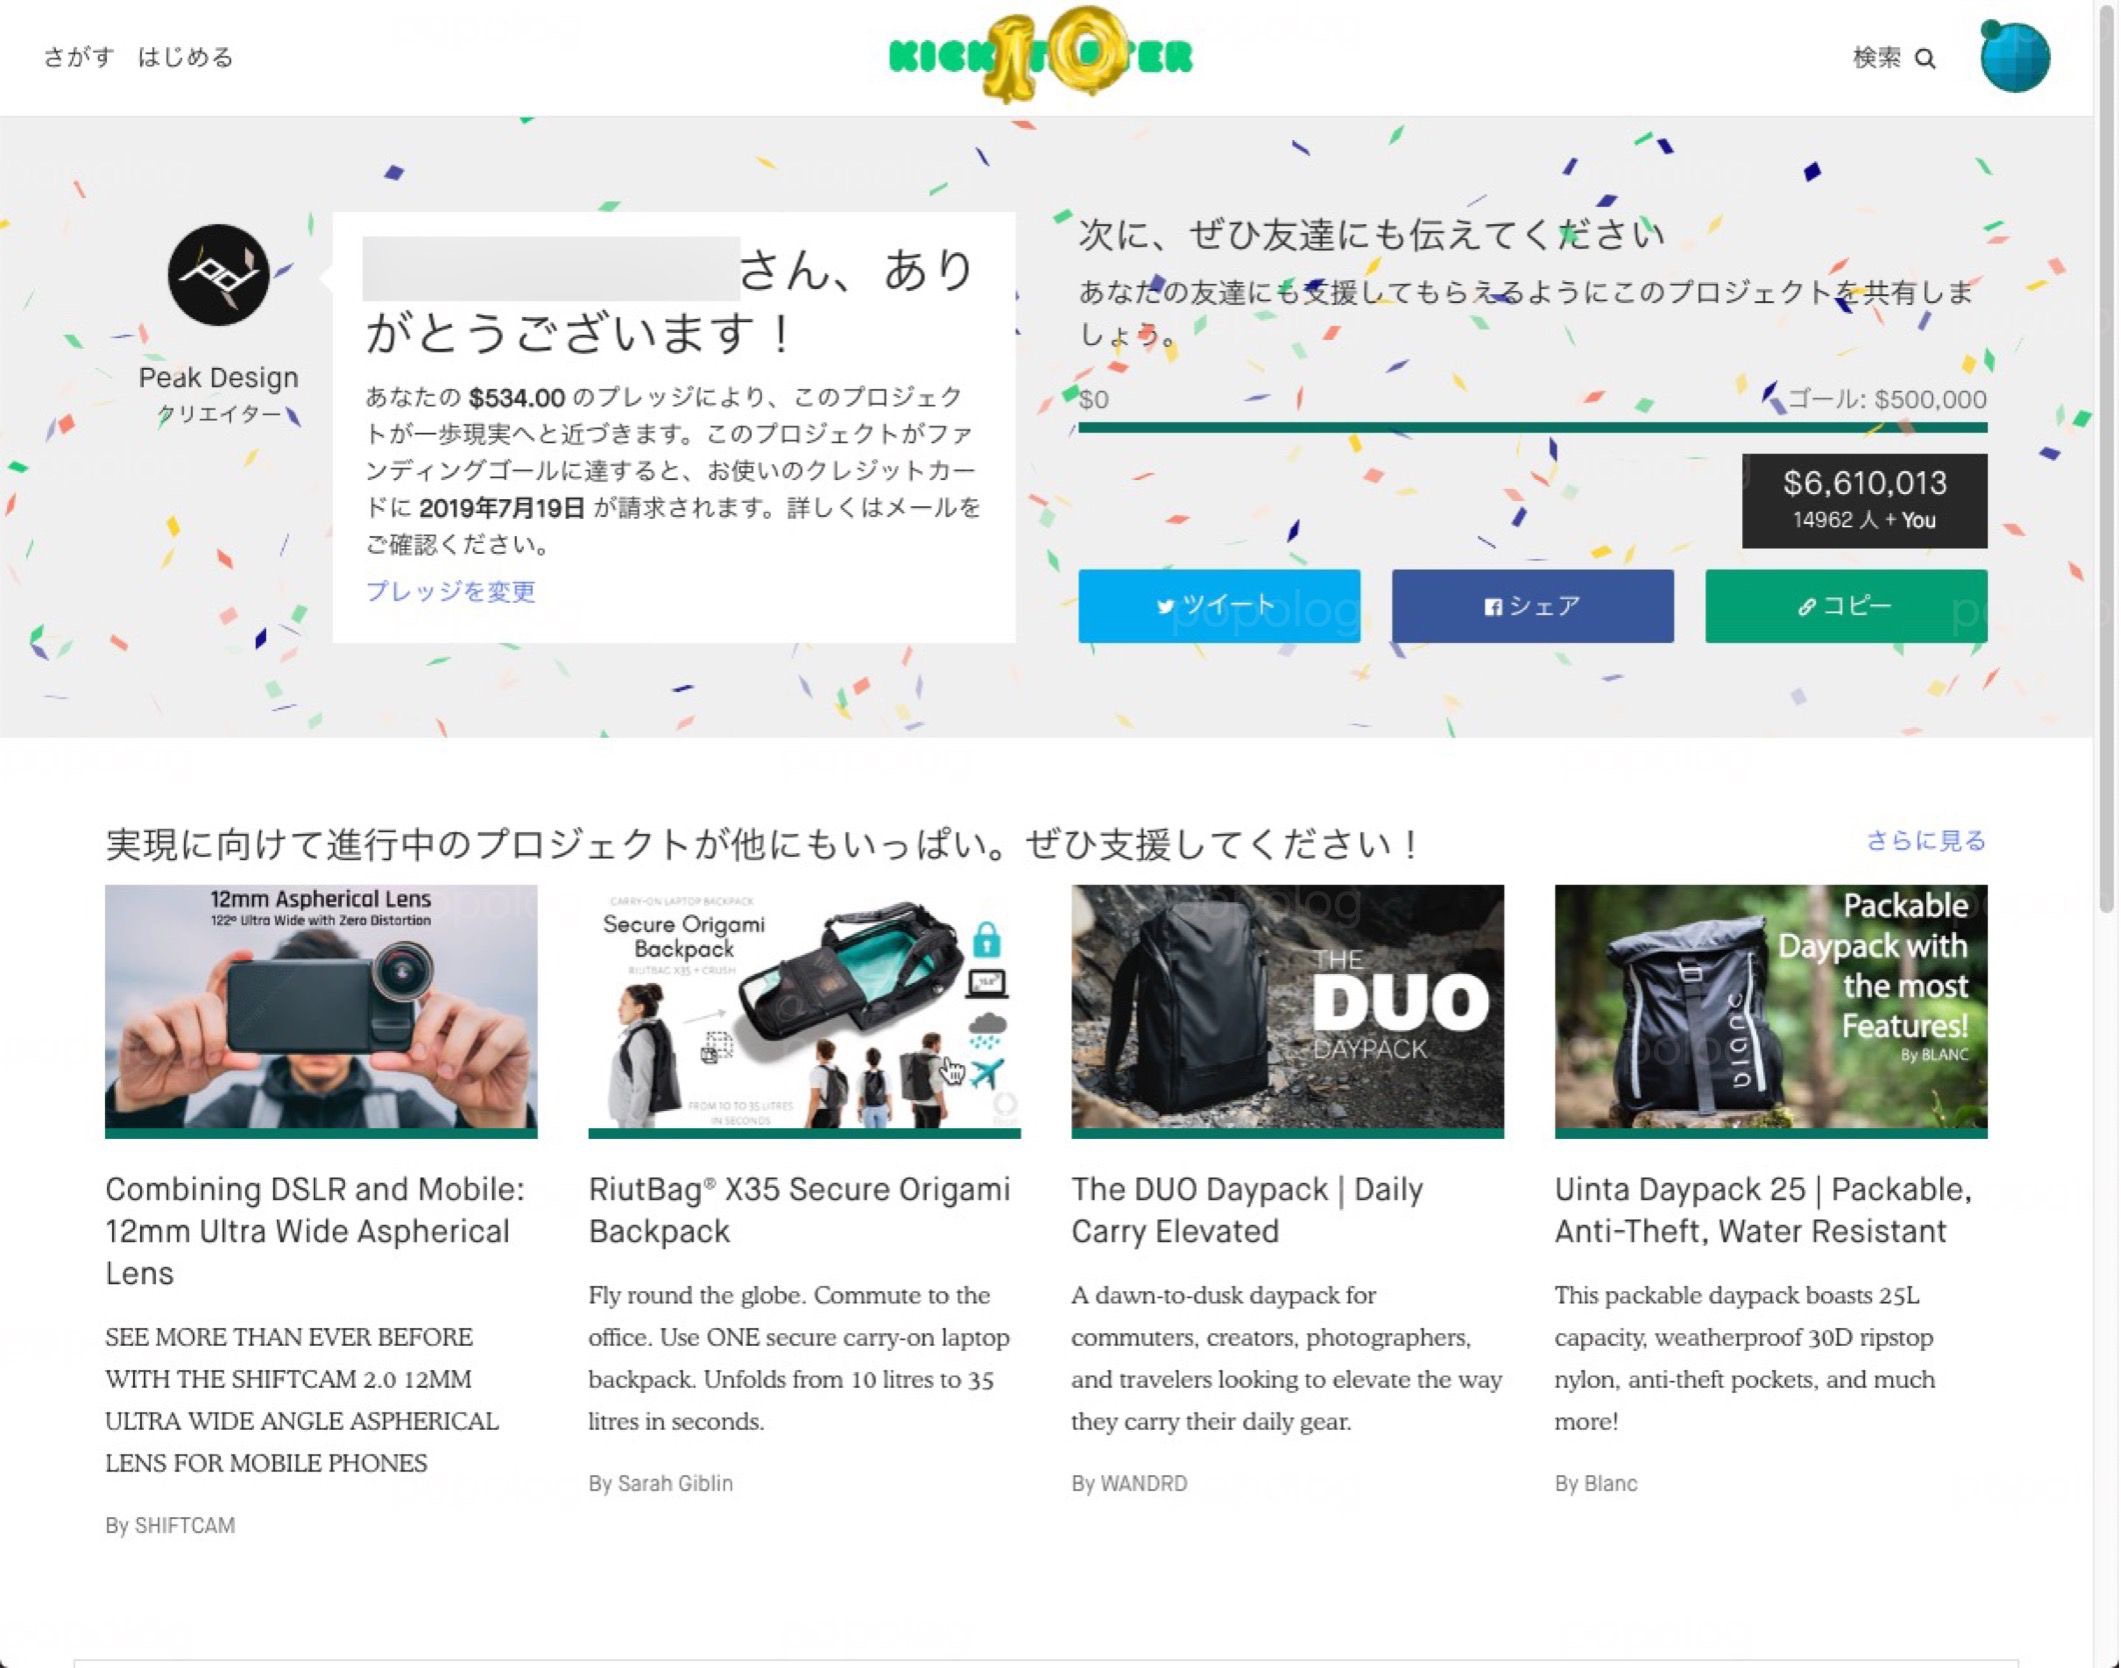Click the Peak Design creator name
2121x1668 pixels.
coord(218,377)
